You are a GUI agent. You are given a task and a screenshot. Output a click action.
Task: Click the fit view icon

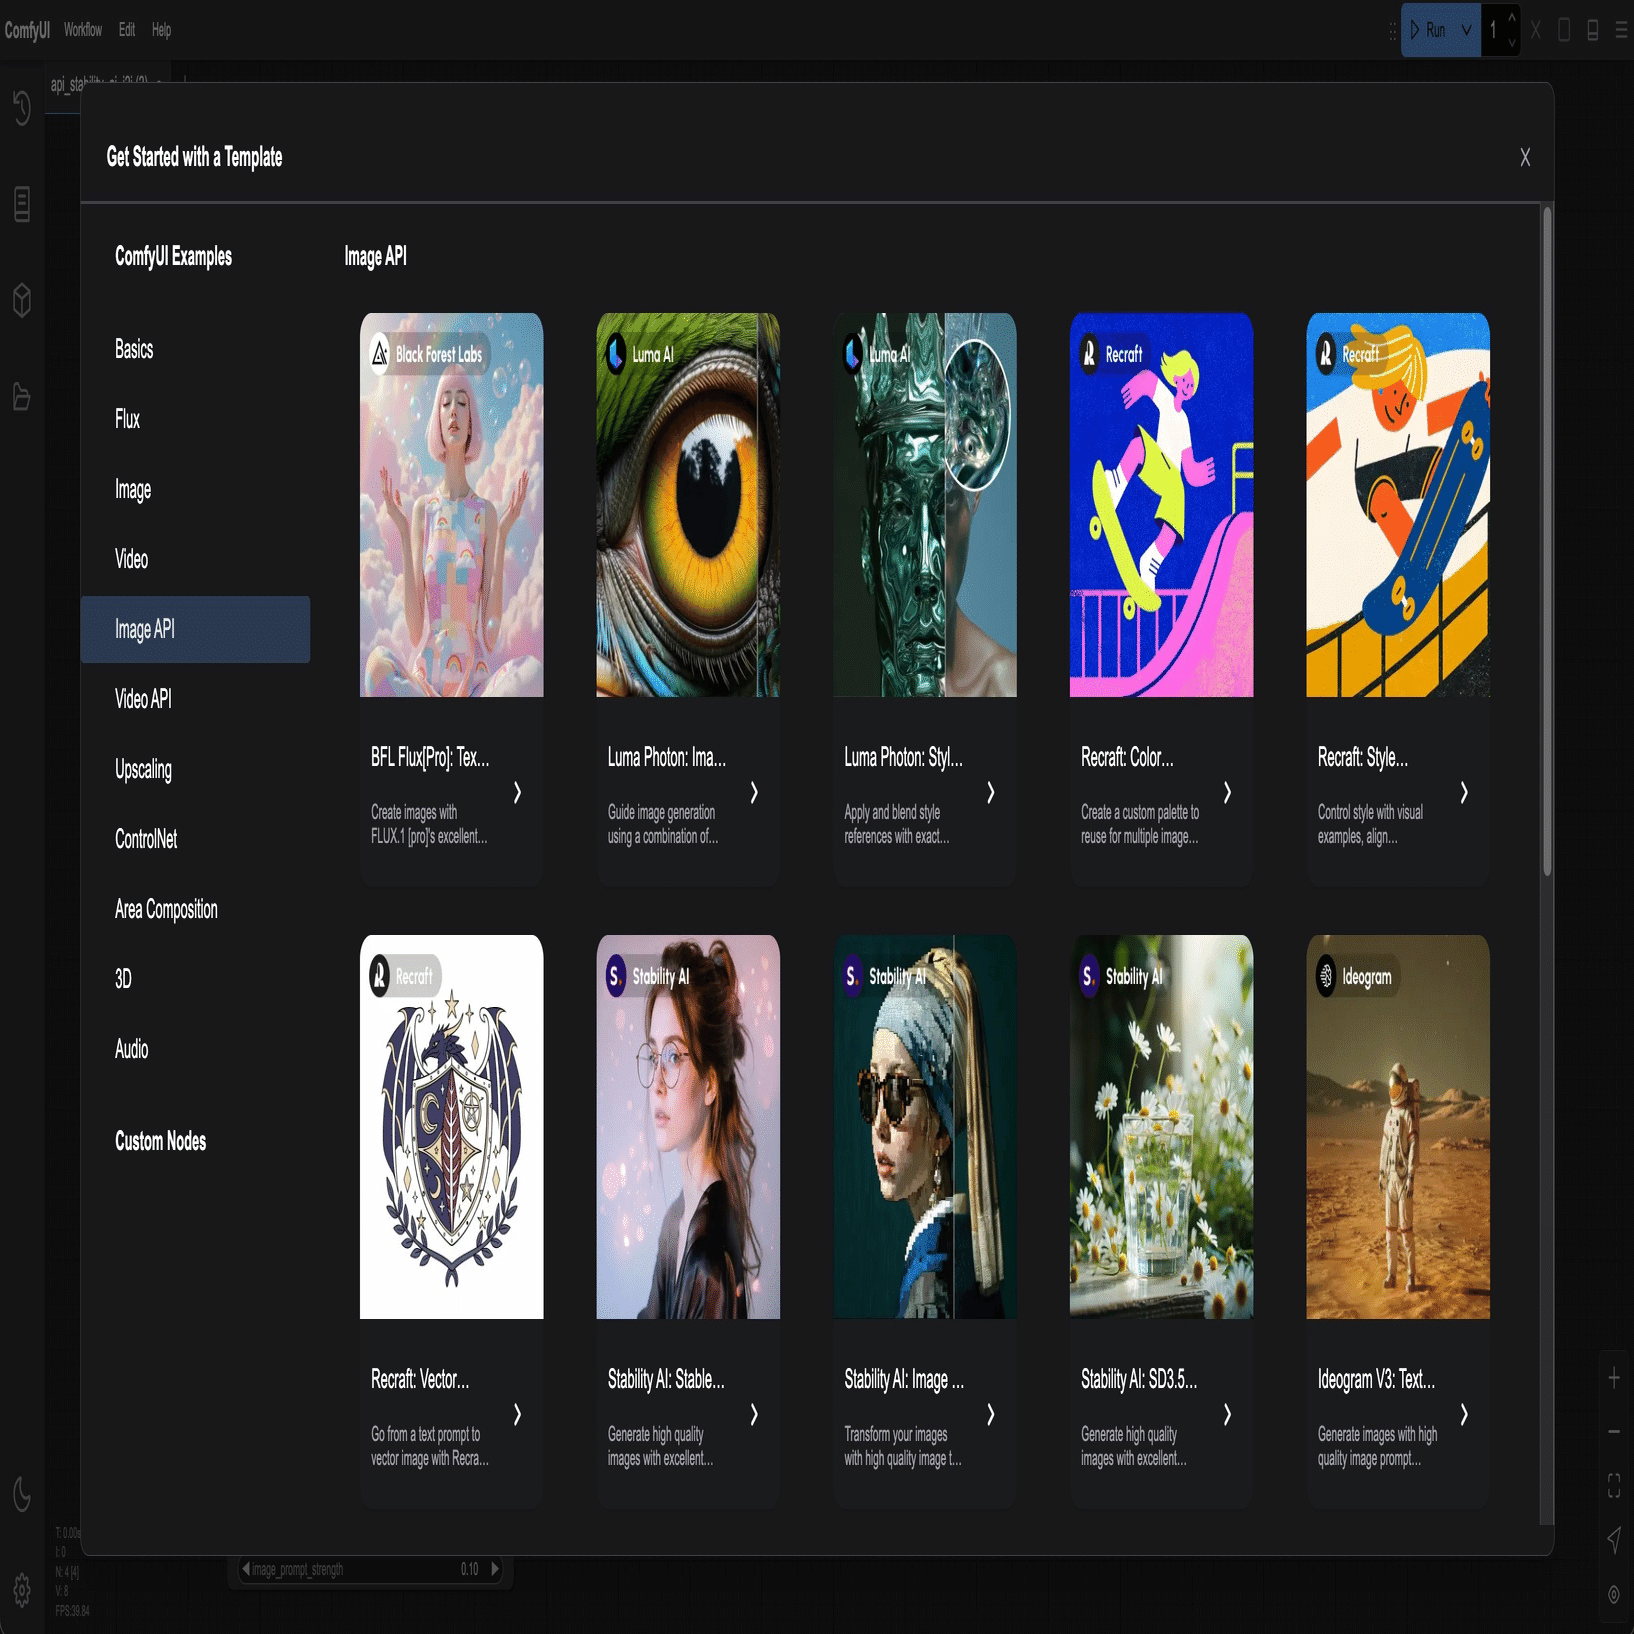[x=1613, y=1485]
